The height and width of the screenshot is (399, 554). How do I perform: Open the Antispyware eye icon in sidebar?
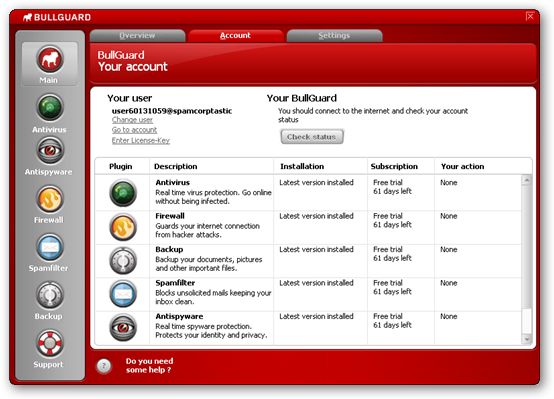[x=50, y=151]
